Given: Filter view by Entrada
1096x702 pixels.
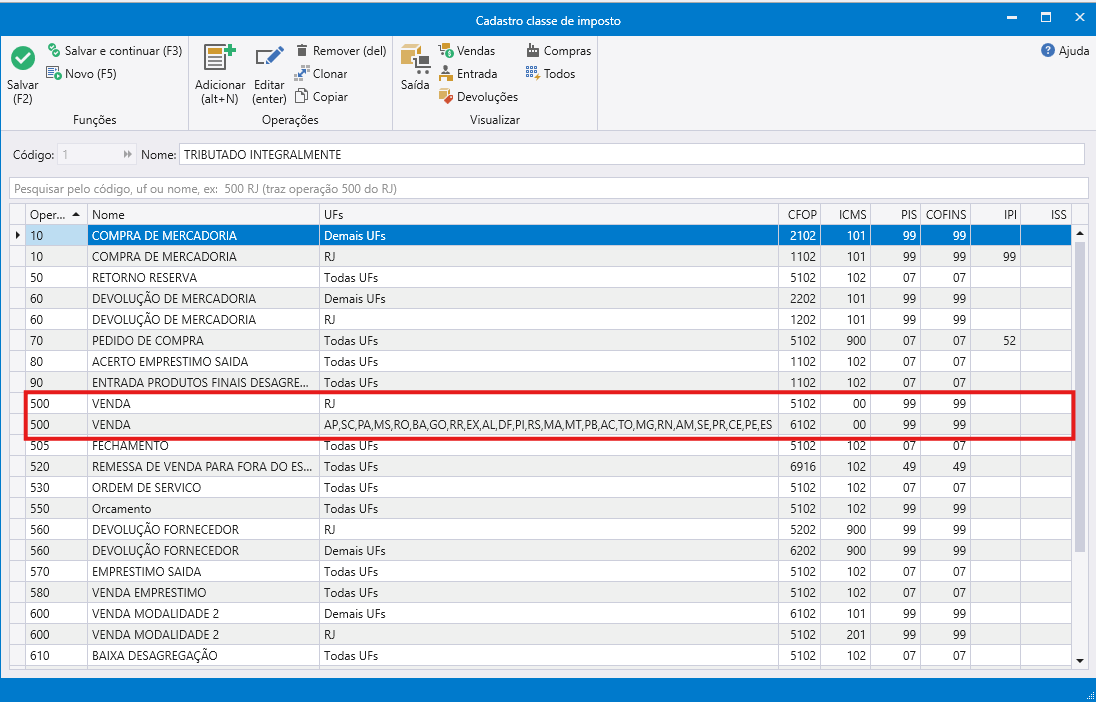Looking at the screenshot, I should point(468,73).
